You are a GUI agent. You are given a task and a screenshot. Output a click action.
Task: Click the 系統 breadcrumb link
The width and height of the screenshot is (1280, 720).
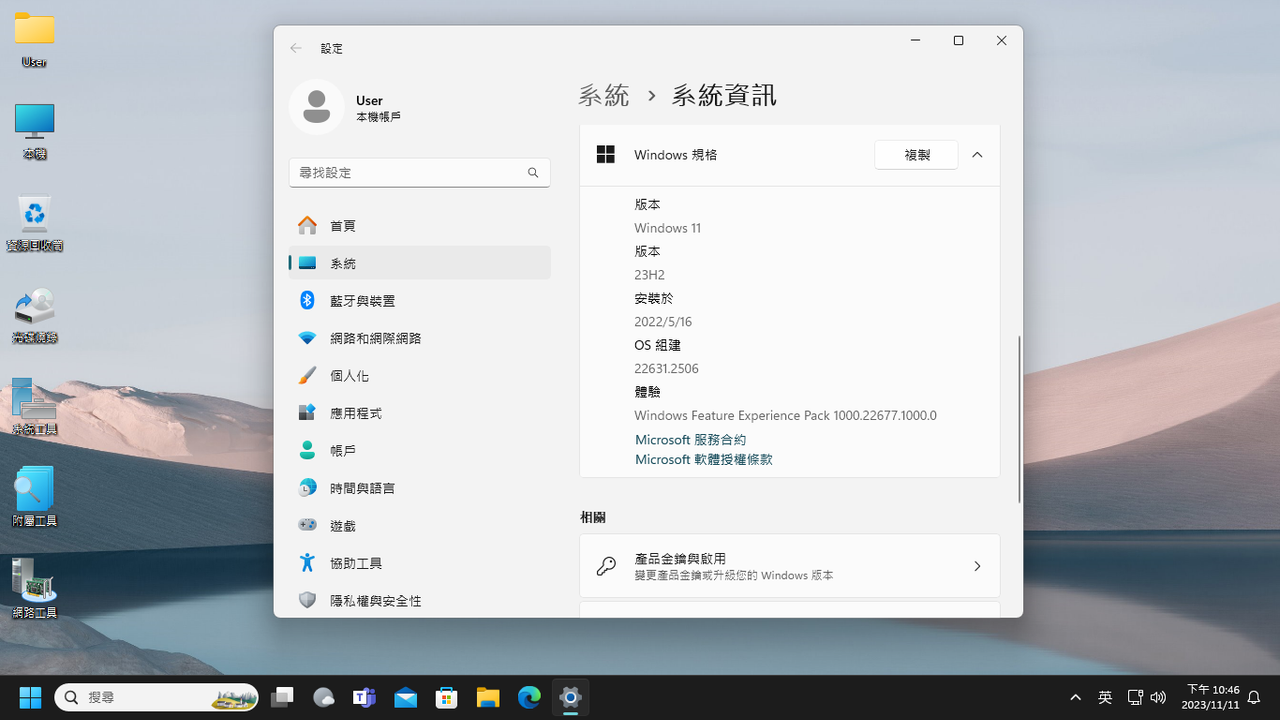[604, 96]
